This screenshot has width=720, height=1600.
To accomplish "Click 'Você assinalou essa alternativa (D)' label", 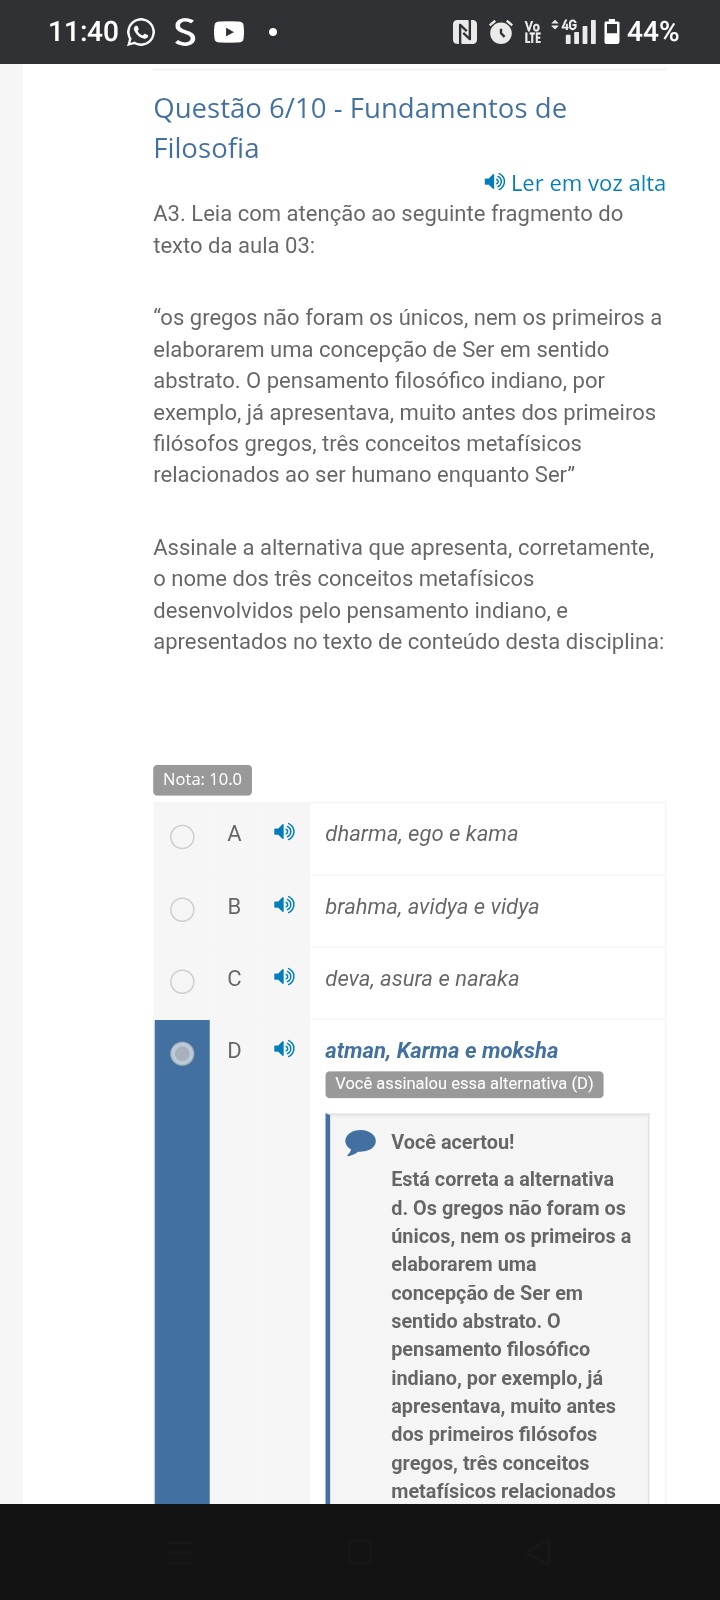I will [x=464, y=1084].
